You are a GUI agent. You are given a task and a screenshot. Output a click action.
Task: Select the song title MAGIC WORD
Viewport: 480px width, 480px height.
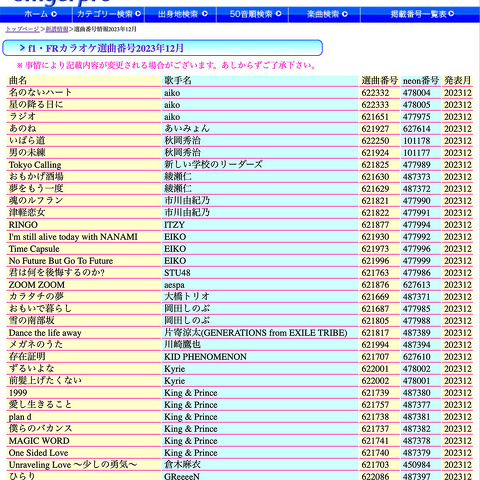click(x=39, y=441)
